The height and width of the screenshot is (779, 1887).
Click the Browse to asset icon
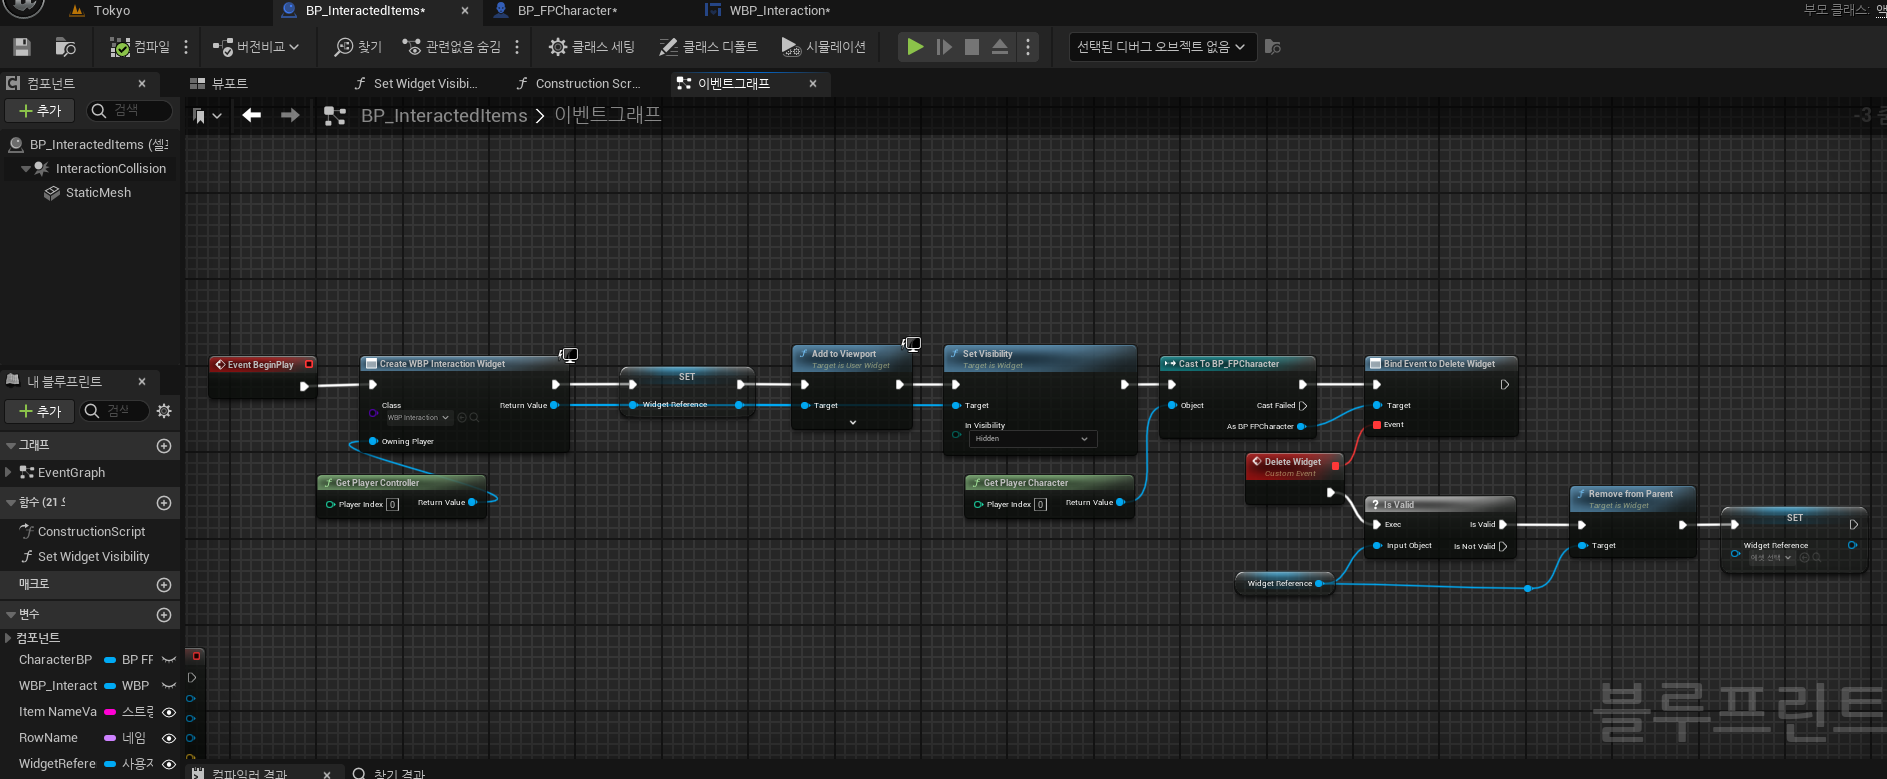point(65,47)
